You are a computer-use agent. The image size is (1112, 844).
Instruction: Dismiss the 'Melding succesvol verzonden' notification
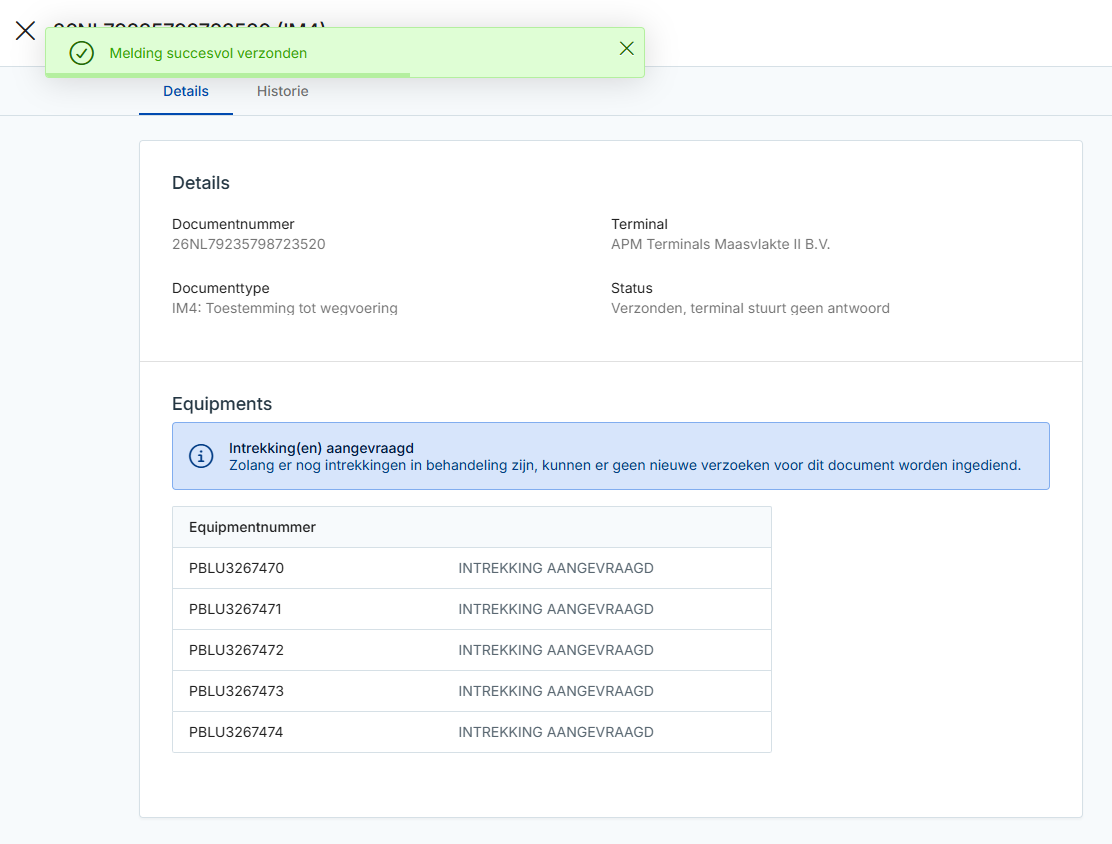tap(626, 48)
